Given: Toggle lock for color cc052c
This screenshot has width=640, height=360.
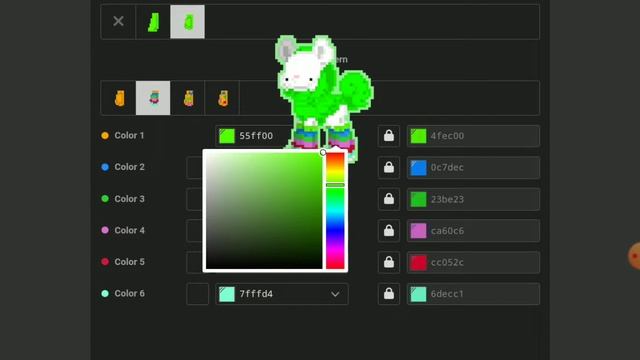Looking at the screenshot, I should pos(389,262).
